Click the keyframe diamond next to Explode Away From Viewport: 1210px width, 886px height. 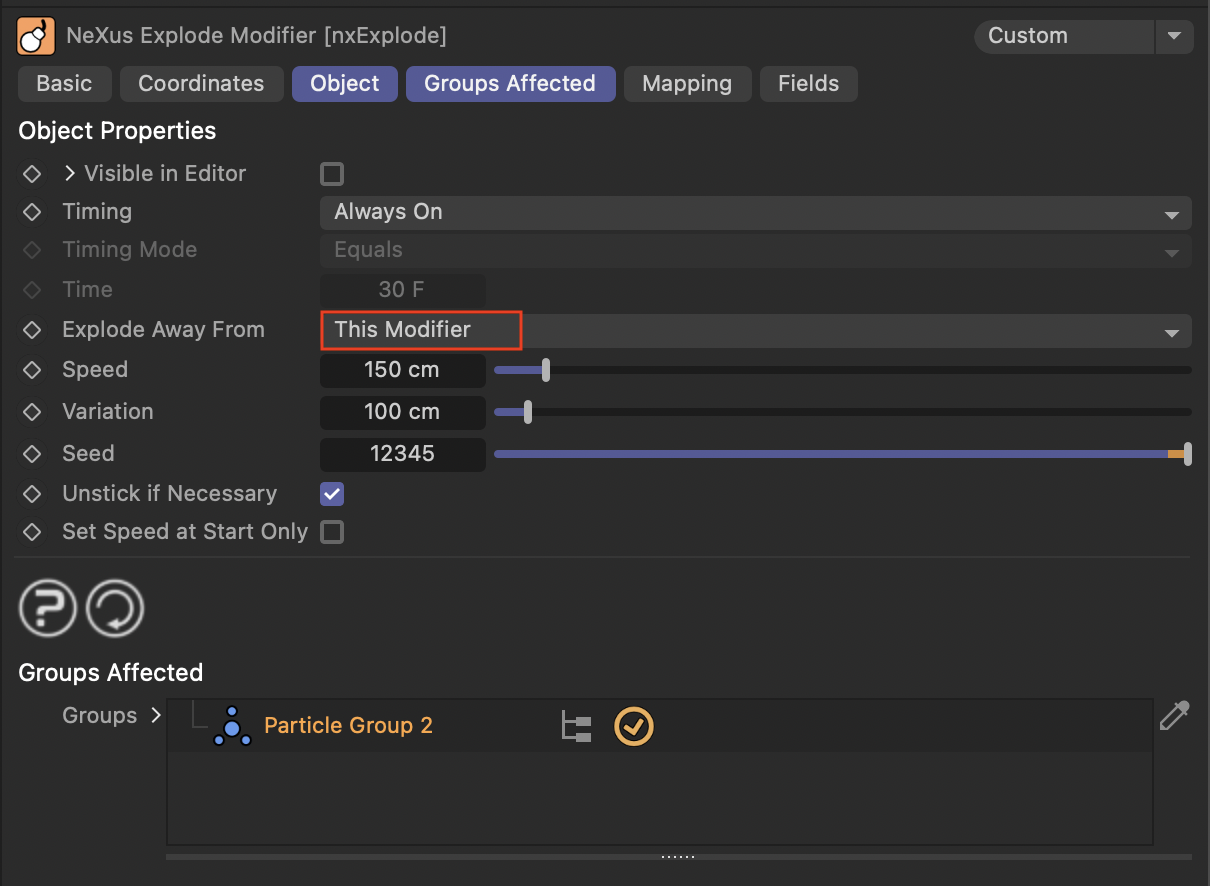click(32, 330)
